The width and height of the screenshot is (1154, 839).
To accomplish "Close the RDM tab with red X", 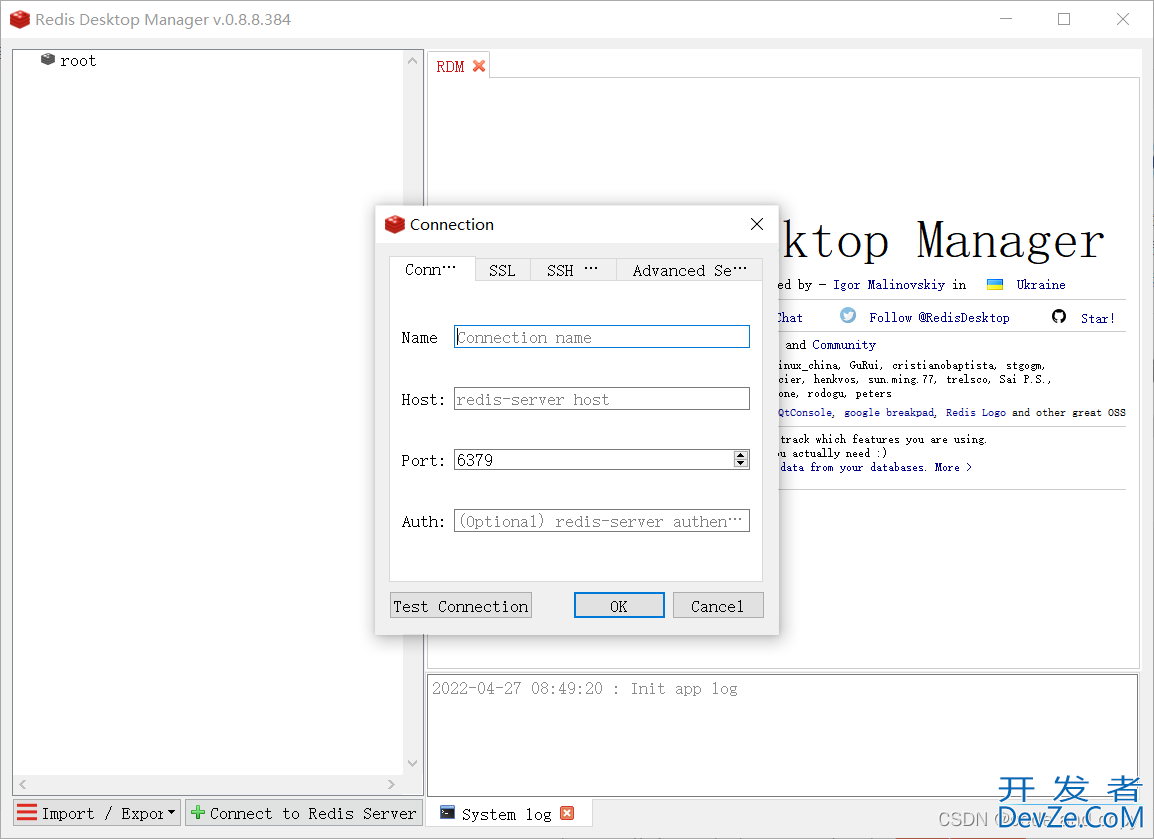I will click(478, 66).
